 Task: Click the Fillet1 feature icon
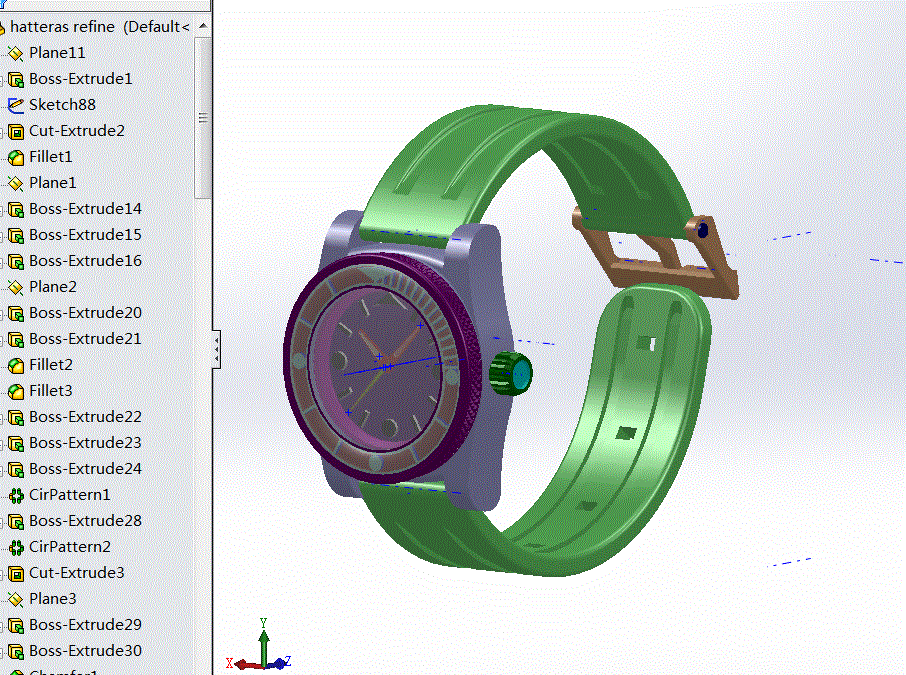pos(16,157)
